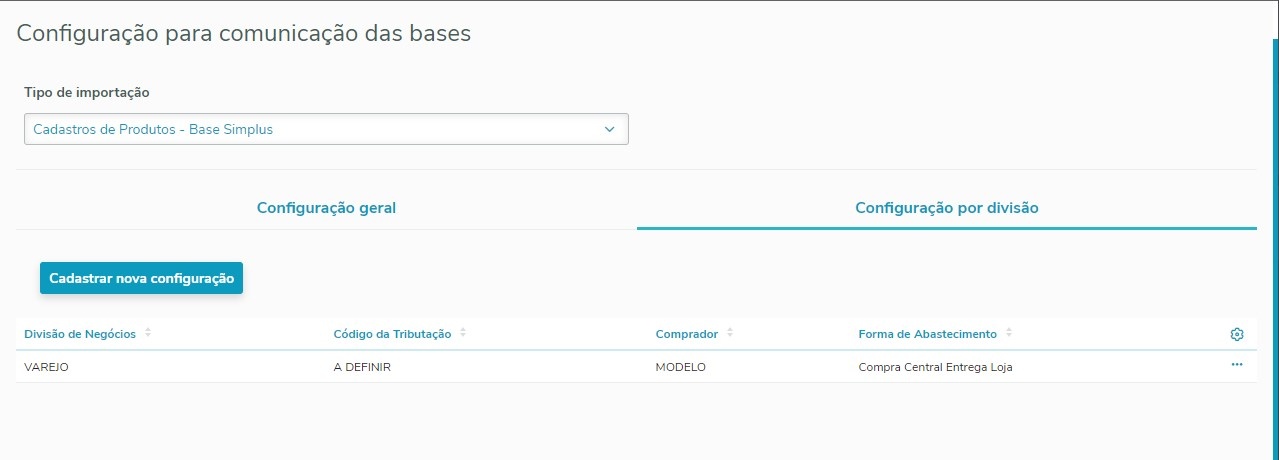Click the Comprador column header

pos(687,334)
